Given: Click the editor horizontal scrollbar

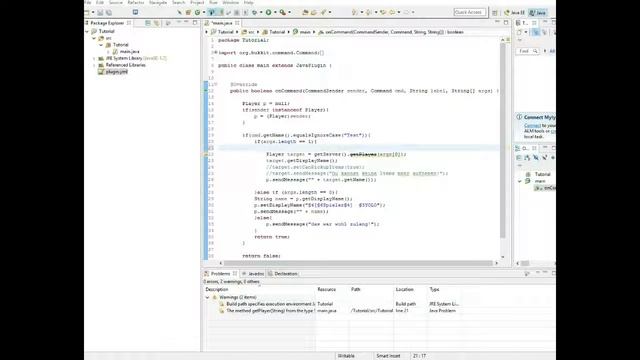Looking at the screenshot, I should 358,263.
